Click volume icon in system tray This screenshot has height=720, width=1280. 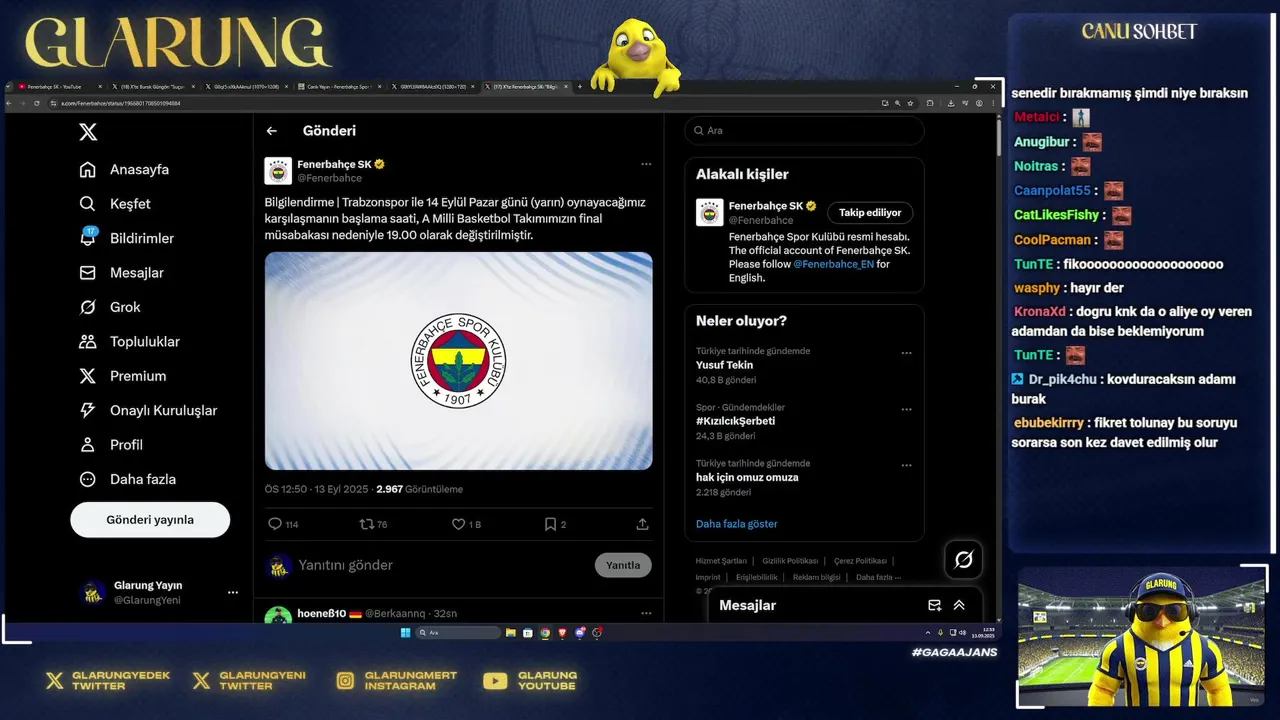point(963,633)
